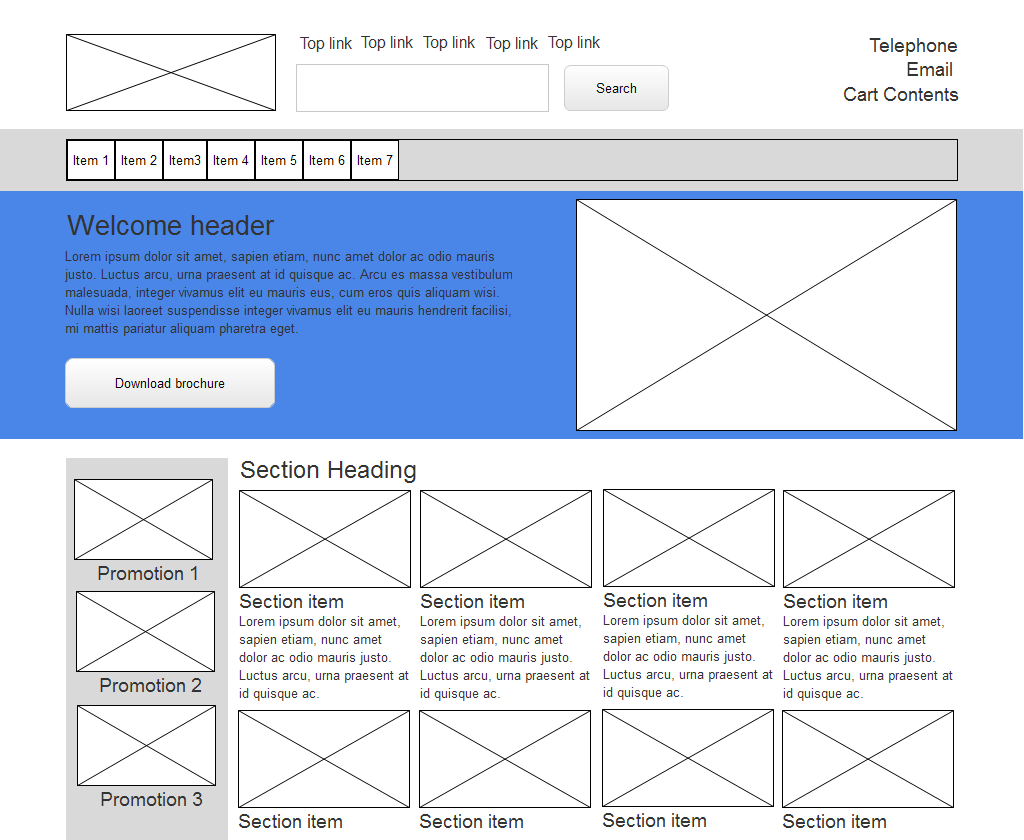Open fourth section item image in top row

tap(869, 539)
